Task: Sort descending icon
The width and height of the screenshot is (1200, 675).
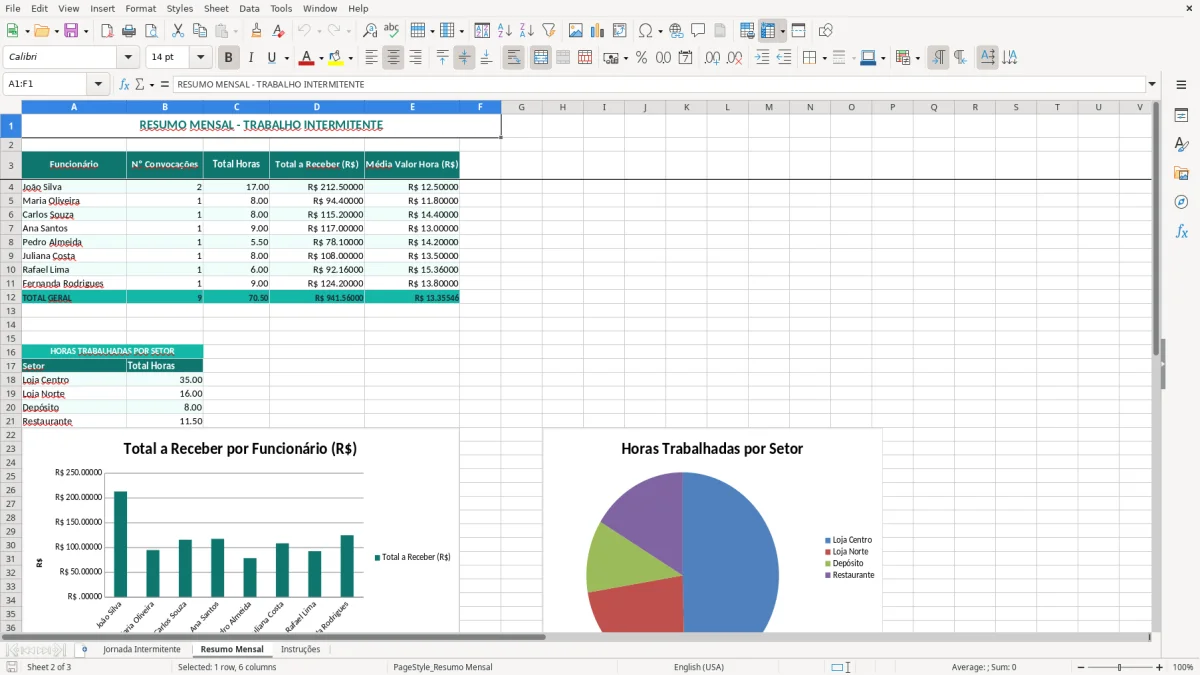Action: tap(527, 31)
